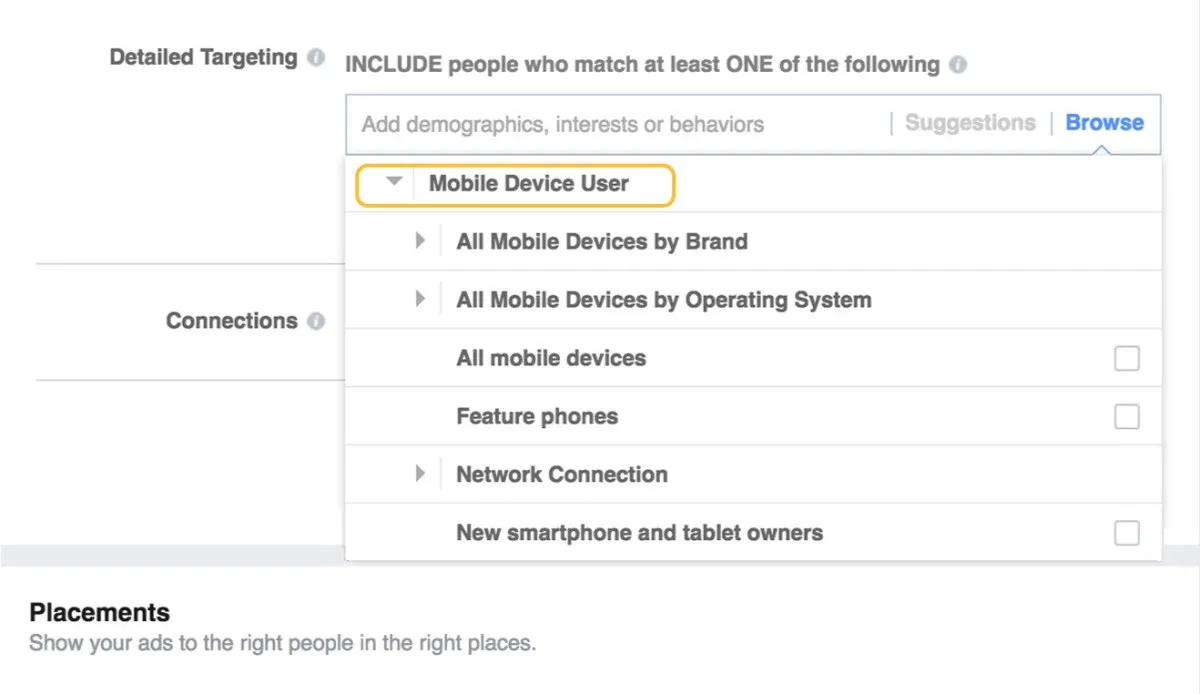This screenshot has height=694, width=1200.
Task: Open the Browse tab
Action: click(x=1105, y=123)
